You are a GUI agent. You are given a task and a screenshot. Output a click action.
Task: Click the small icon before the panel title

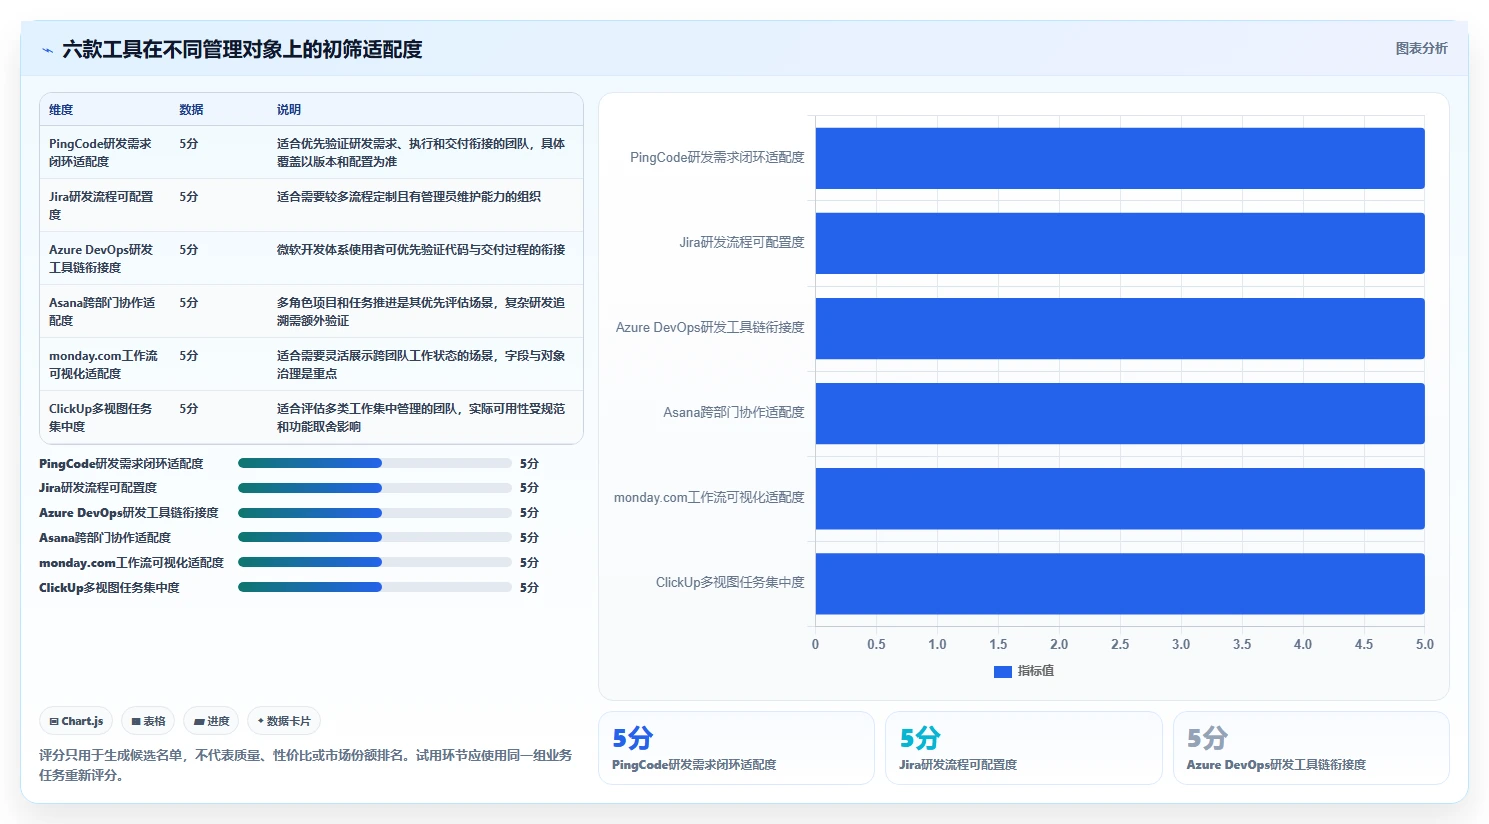click(x=47, y=50)
